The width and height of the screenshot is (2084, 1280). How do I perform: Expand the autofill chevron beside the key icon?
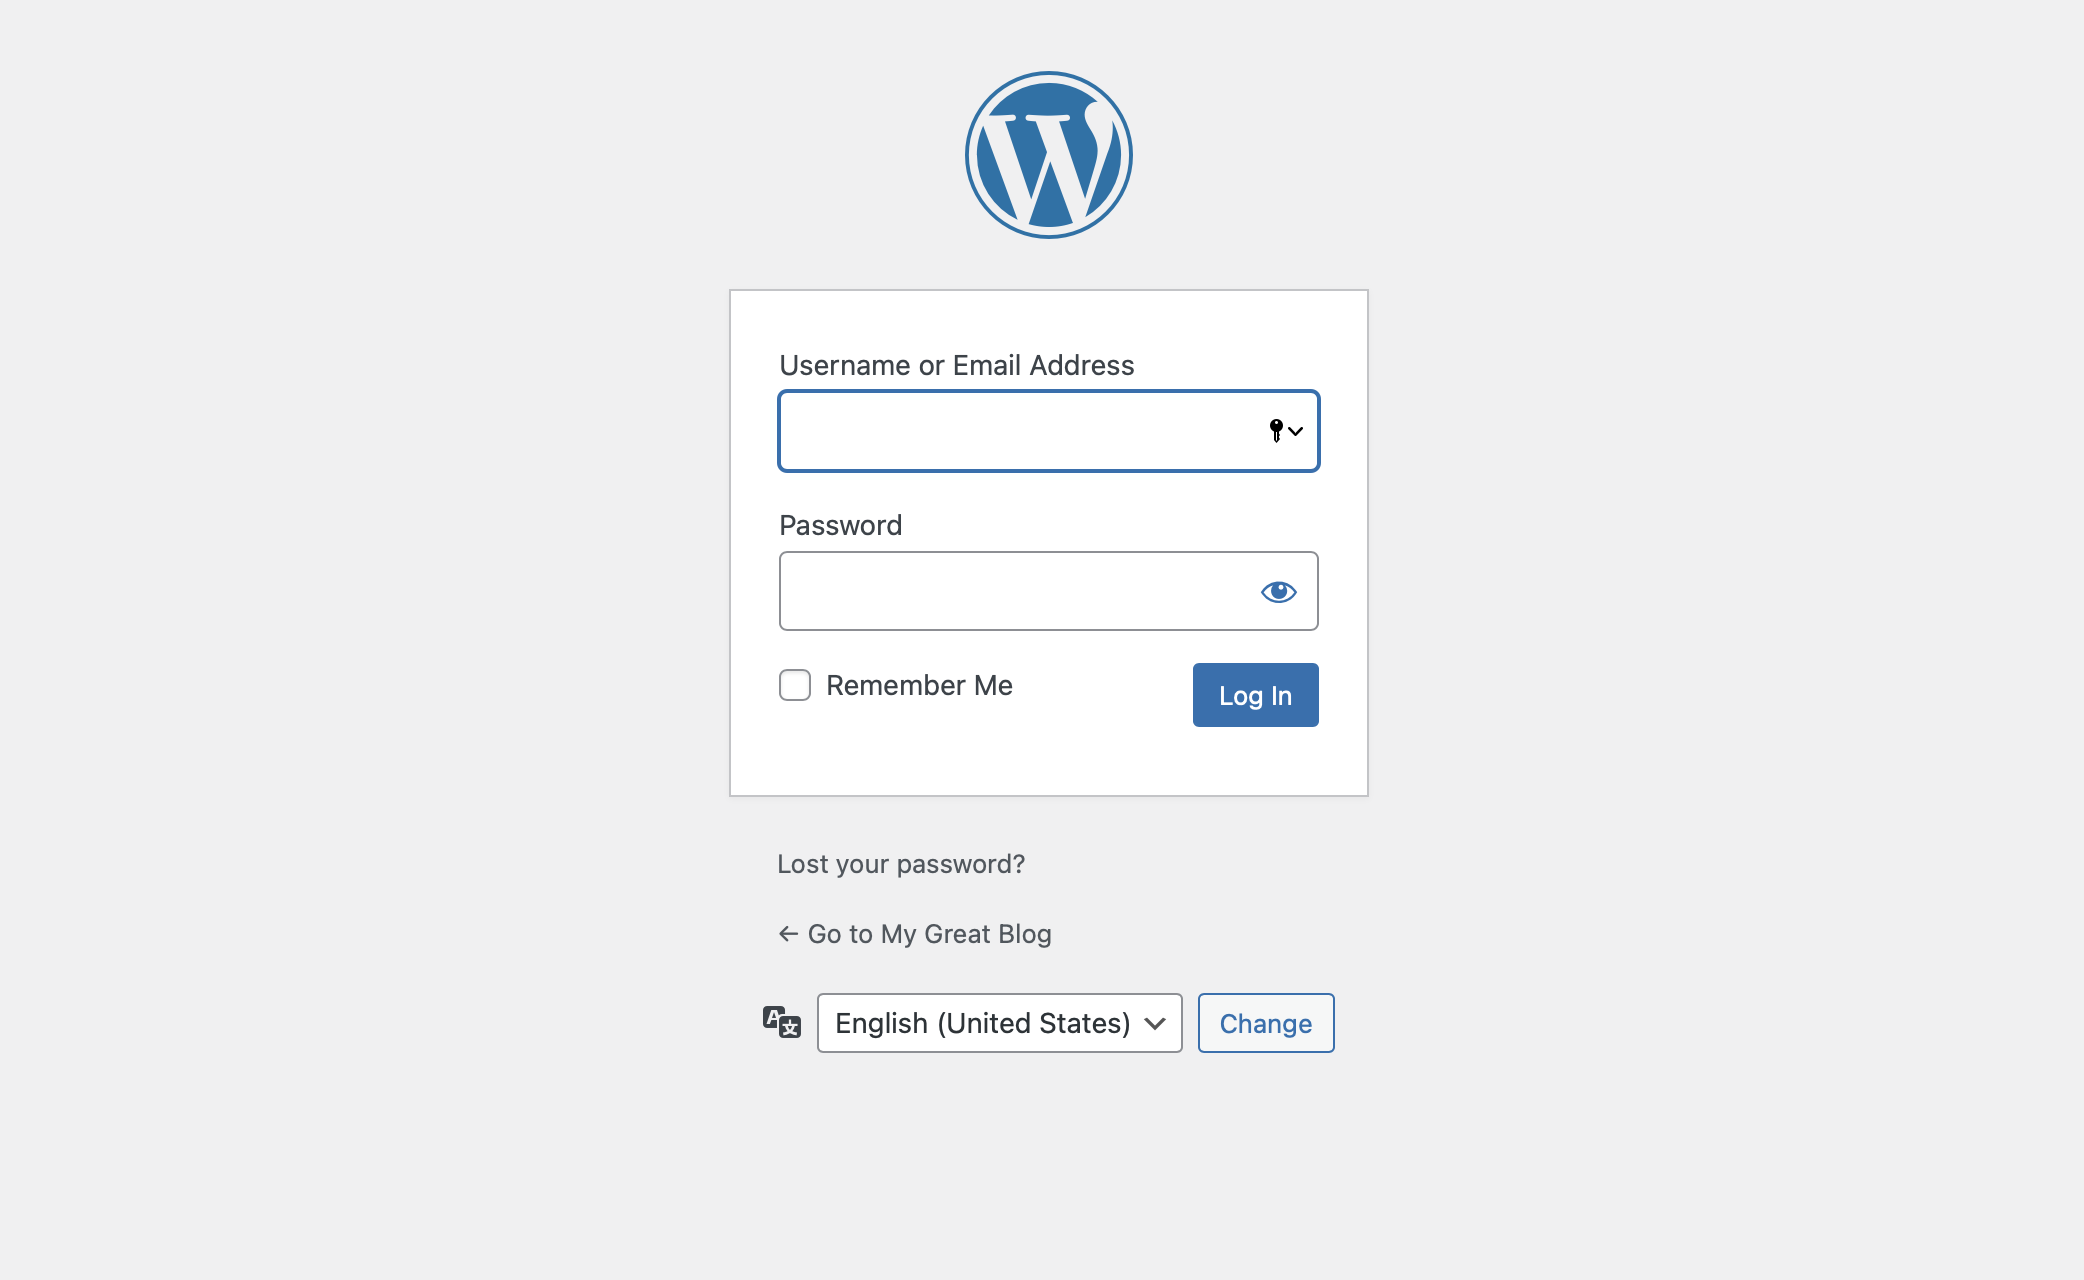pos(1296,431)
